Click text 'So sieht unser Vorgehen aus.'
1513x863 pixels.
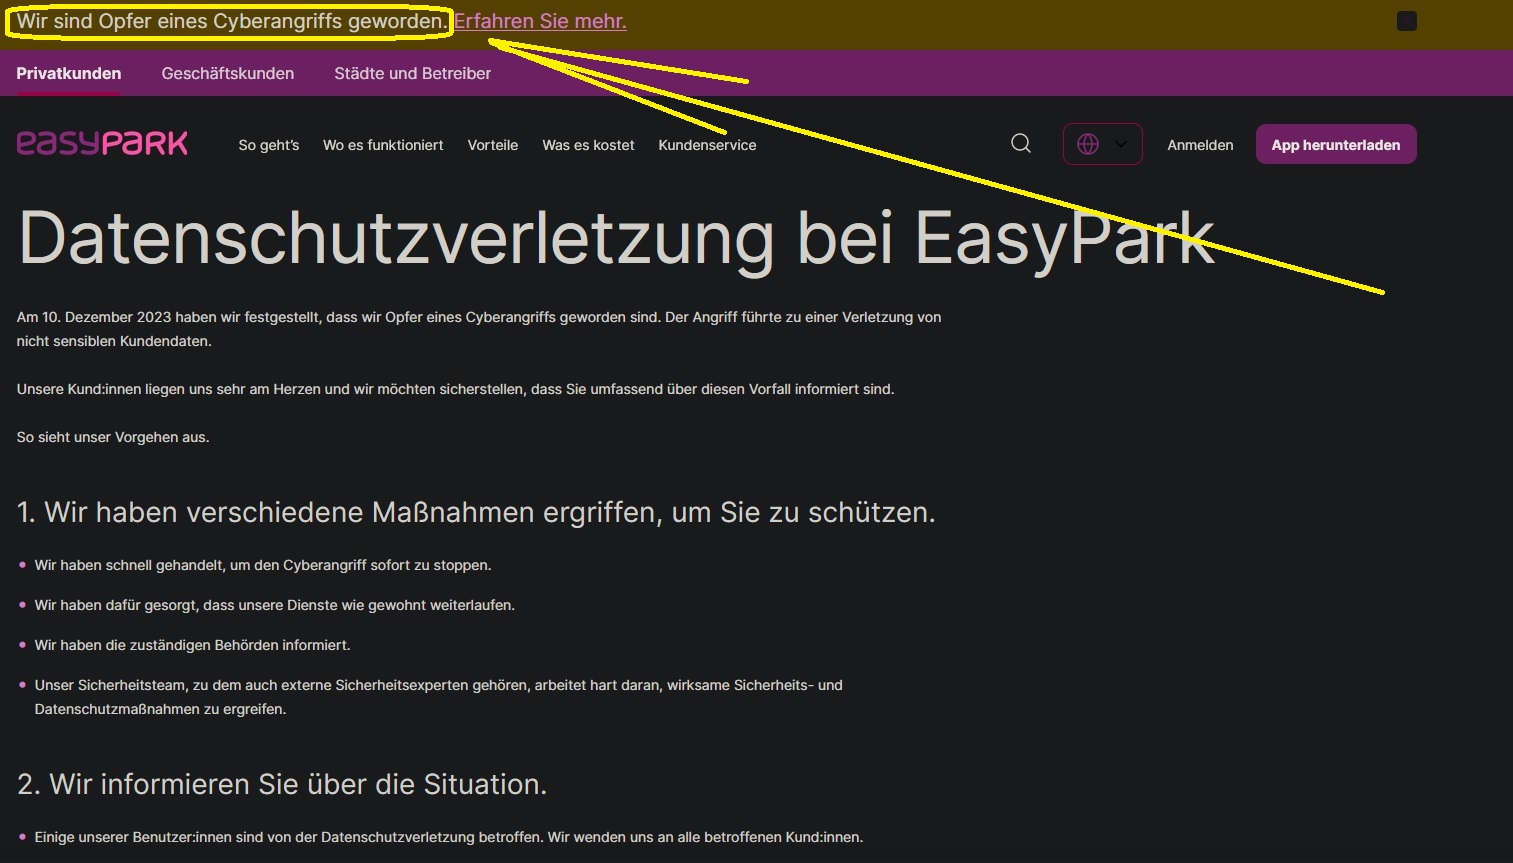113,437
